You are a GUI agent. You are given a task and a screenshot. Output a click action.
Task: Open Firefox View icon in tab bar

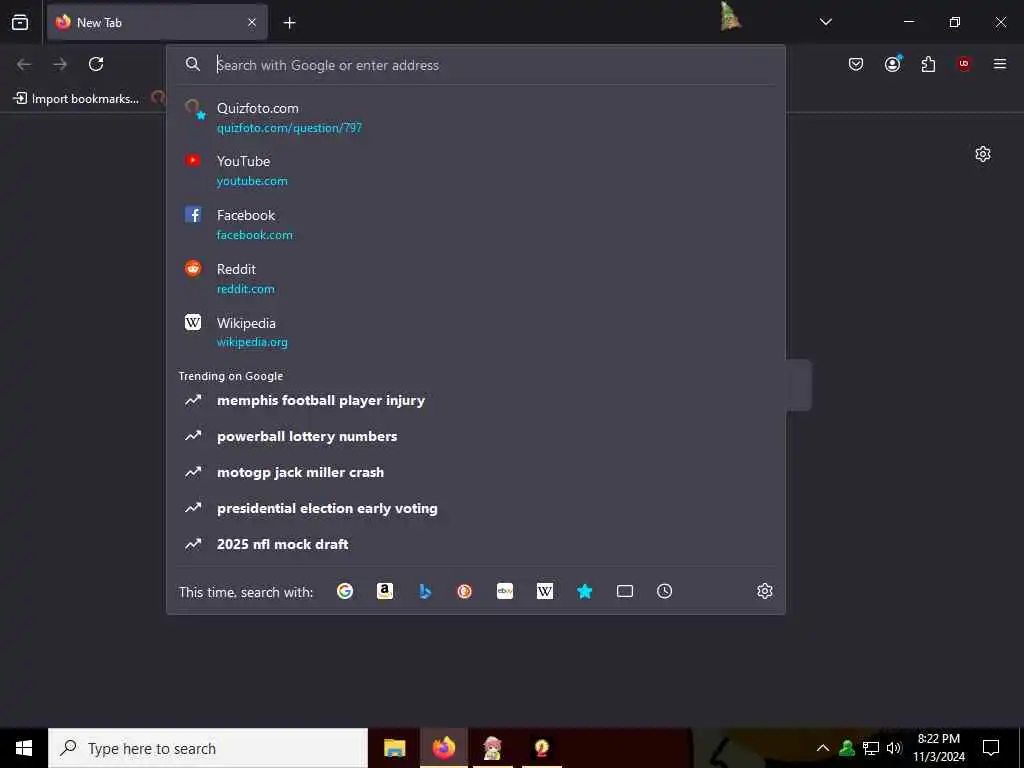[x=20, y=22]
